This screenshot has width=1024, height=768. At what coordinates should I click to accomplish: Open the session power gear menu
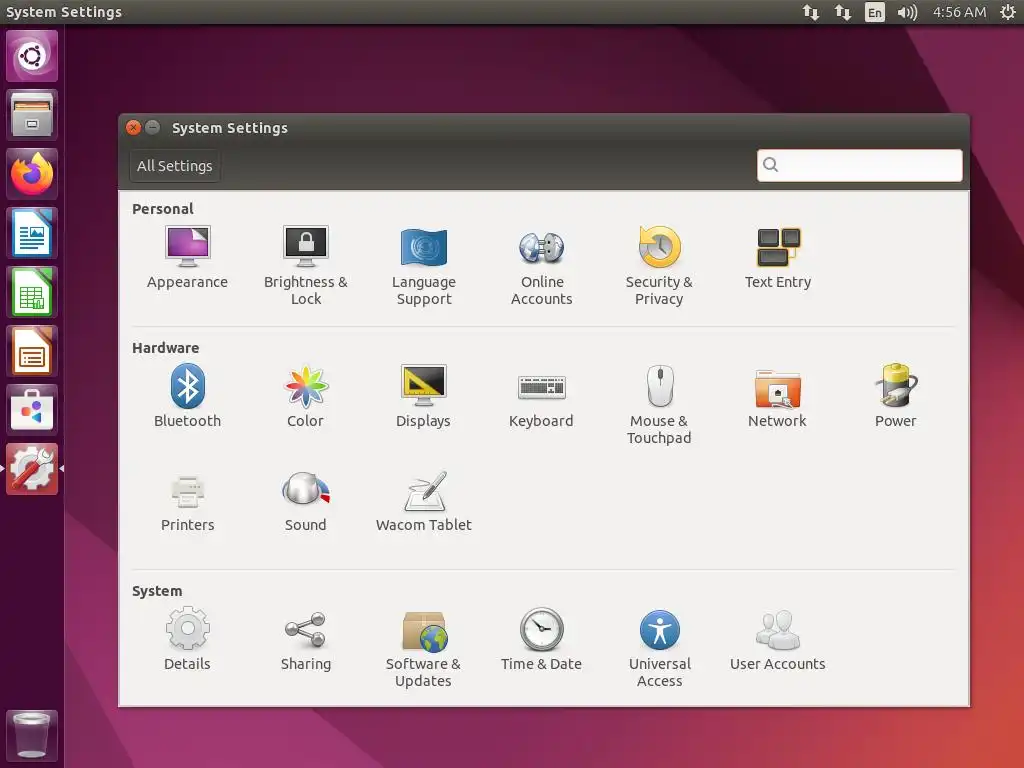[x=1008, y=12]
